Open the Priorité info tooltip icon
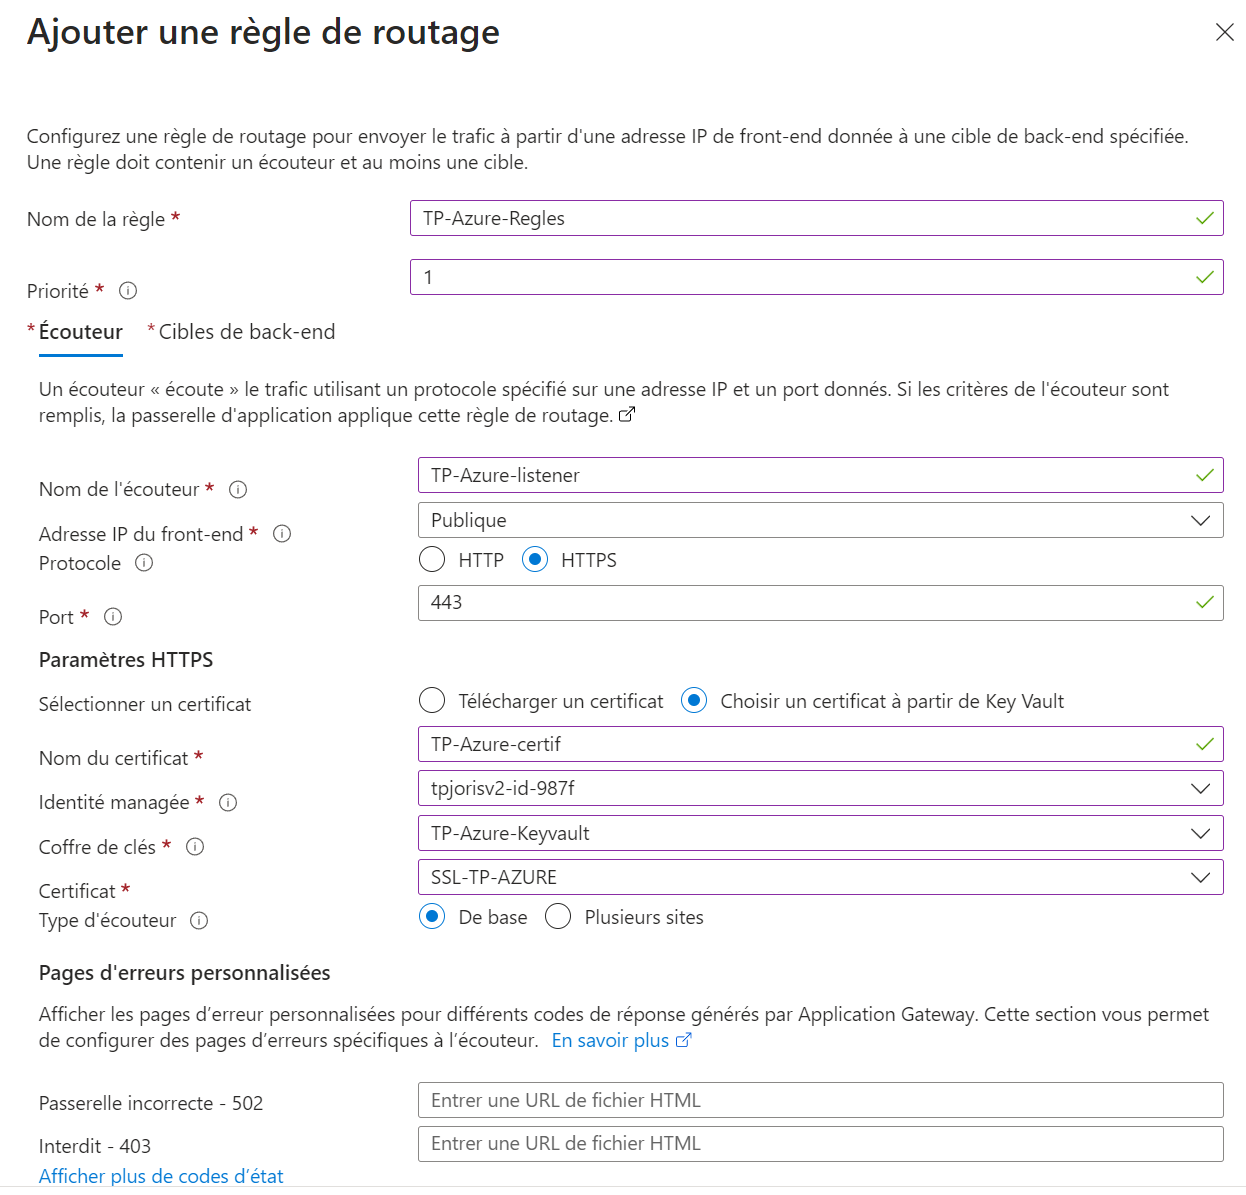 click(127, 291)
